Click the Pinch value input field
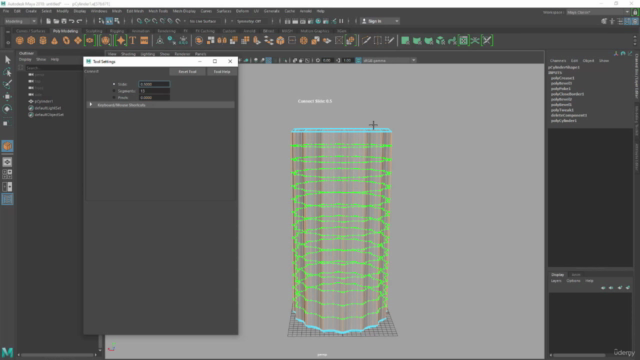Image resolution: width=640 pixels, height=360 pixels. click(x=154, y=98)
